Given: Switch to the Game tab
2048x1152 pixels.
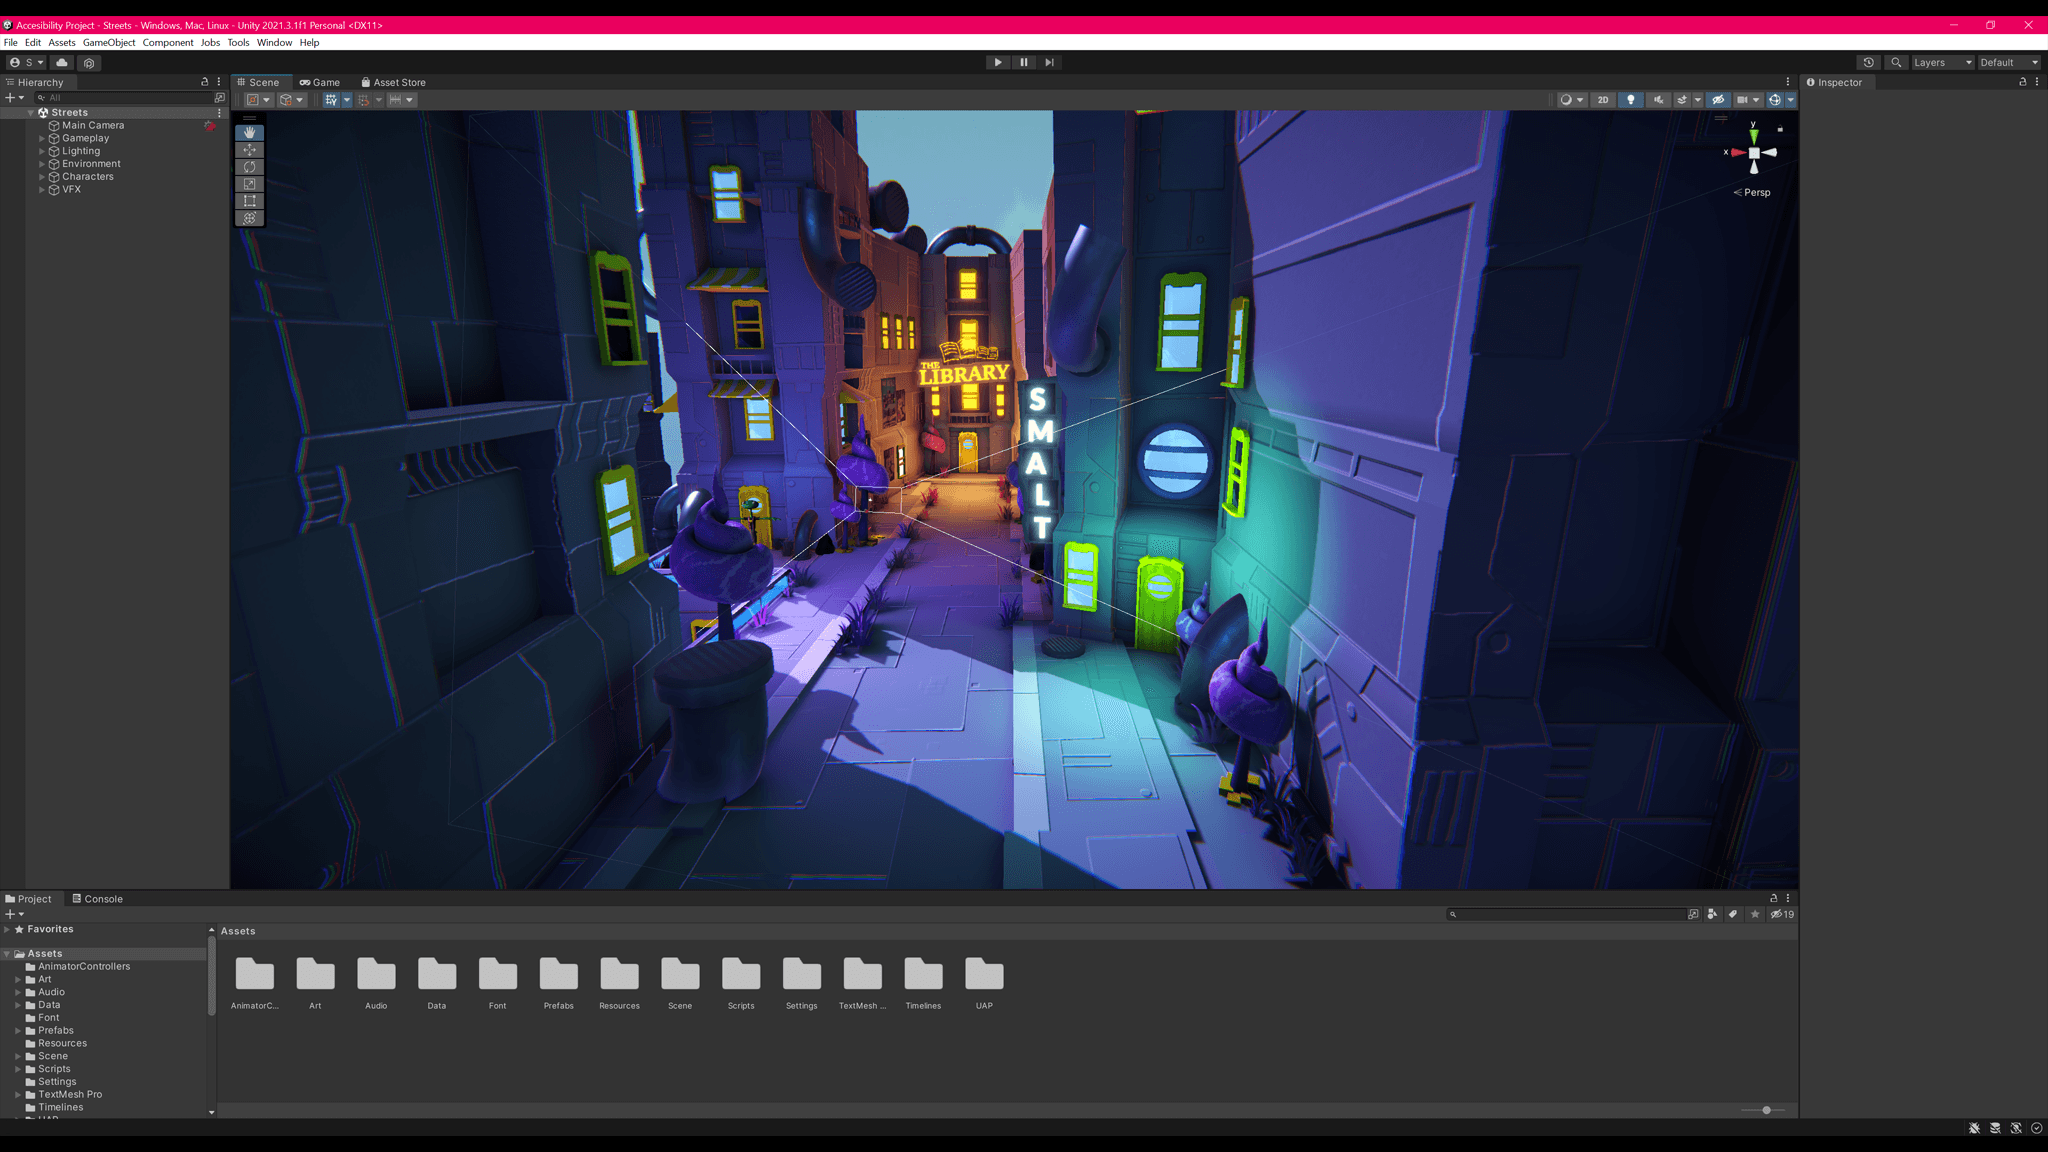Looking at the screenshot, I should pos(320,82).
